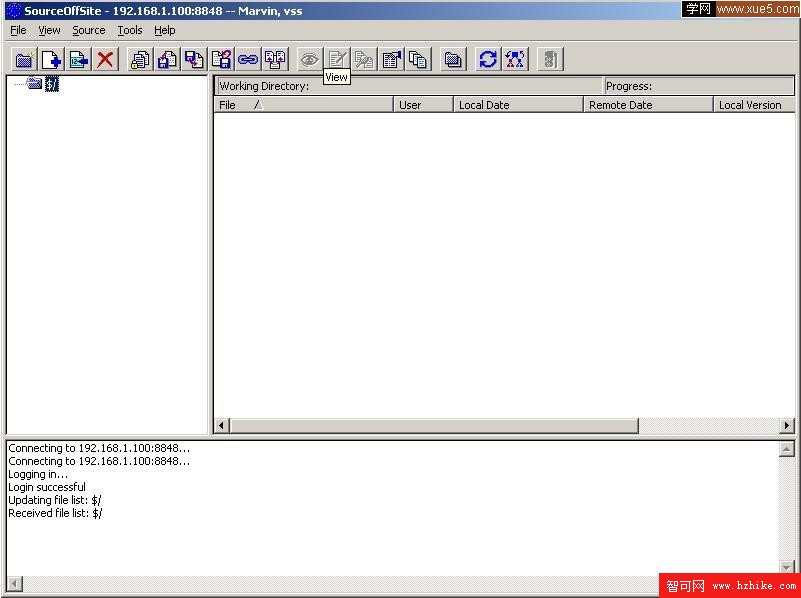Click the floppy-disk-with-document toolbar icon
The height and width of the screenshot is (598, 801).
tap(167, 60)
